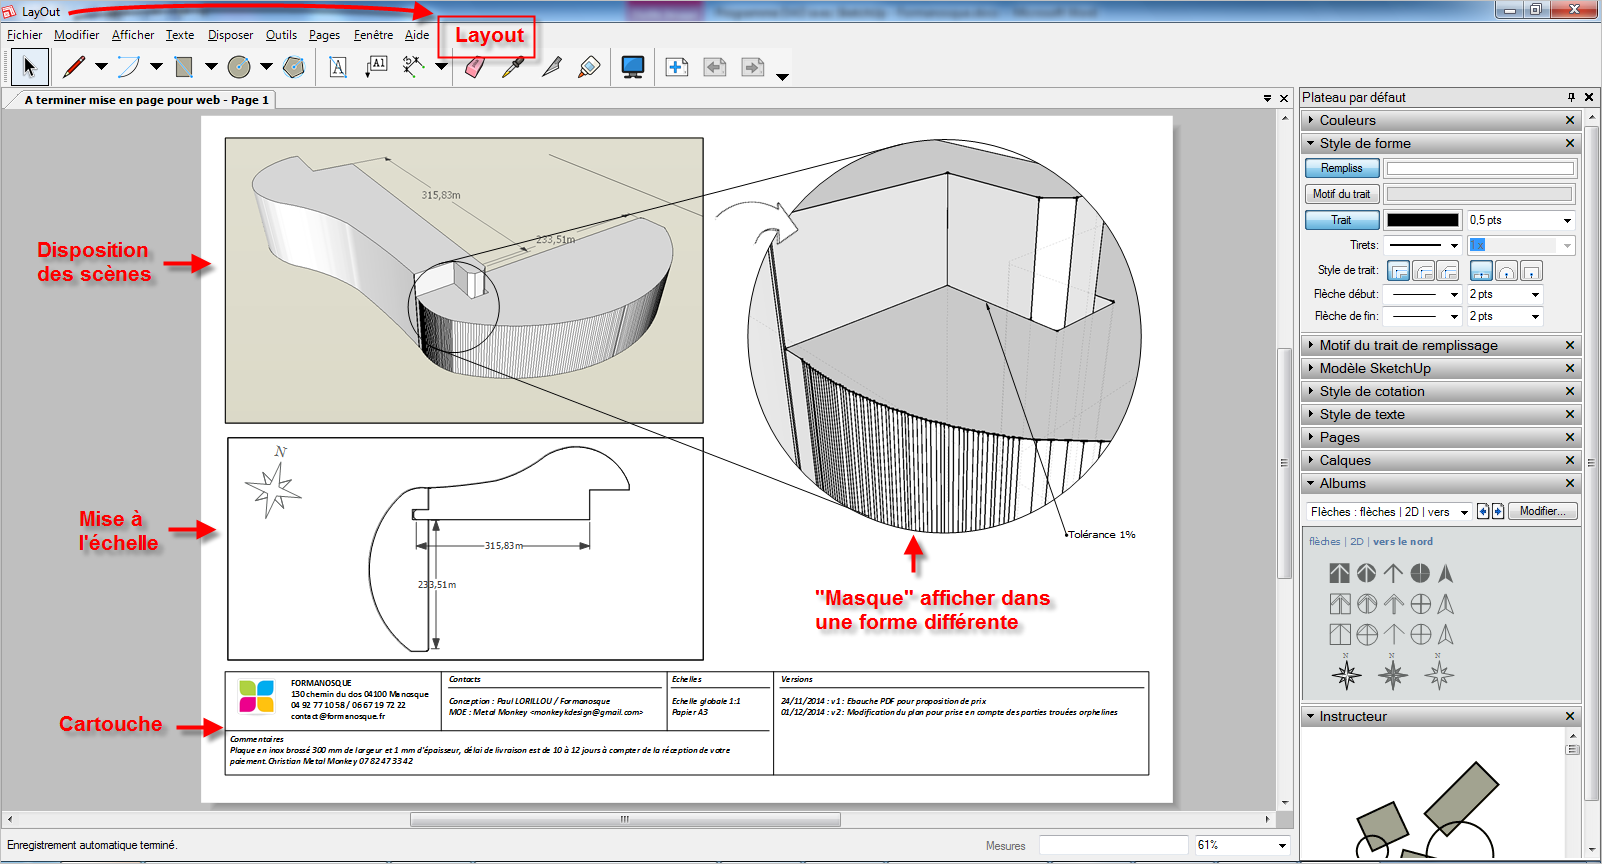The width and height of the screenshot is (1602, 864).
Task: Open the Fichier menu
Action: pyautogui.click(x=24, y=35)
